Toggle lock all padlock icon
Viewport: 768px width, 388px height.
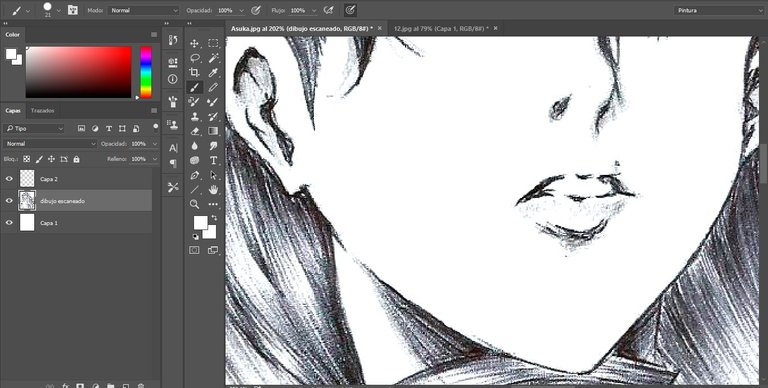[76, 159]
